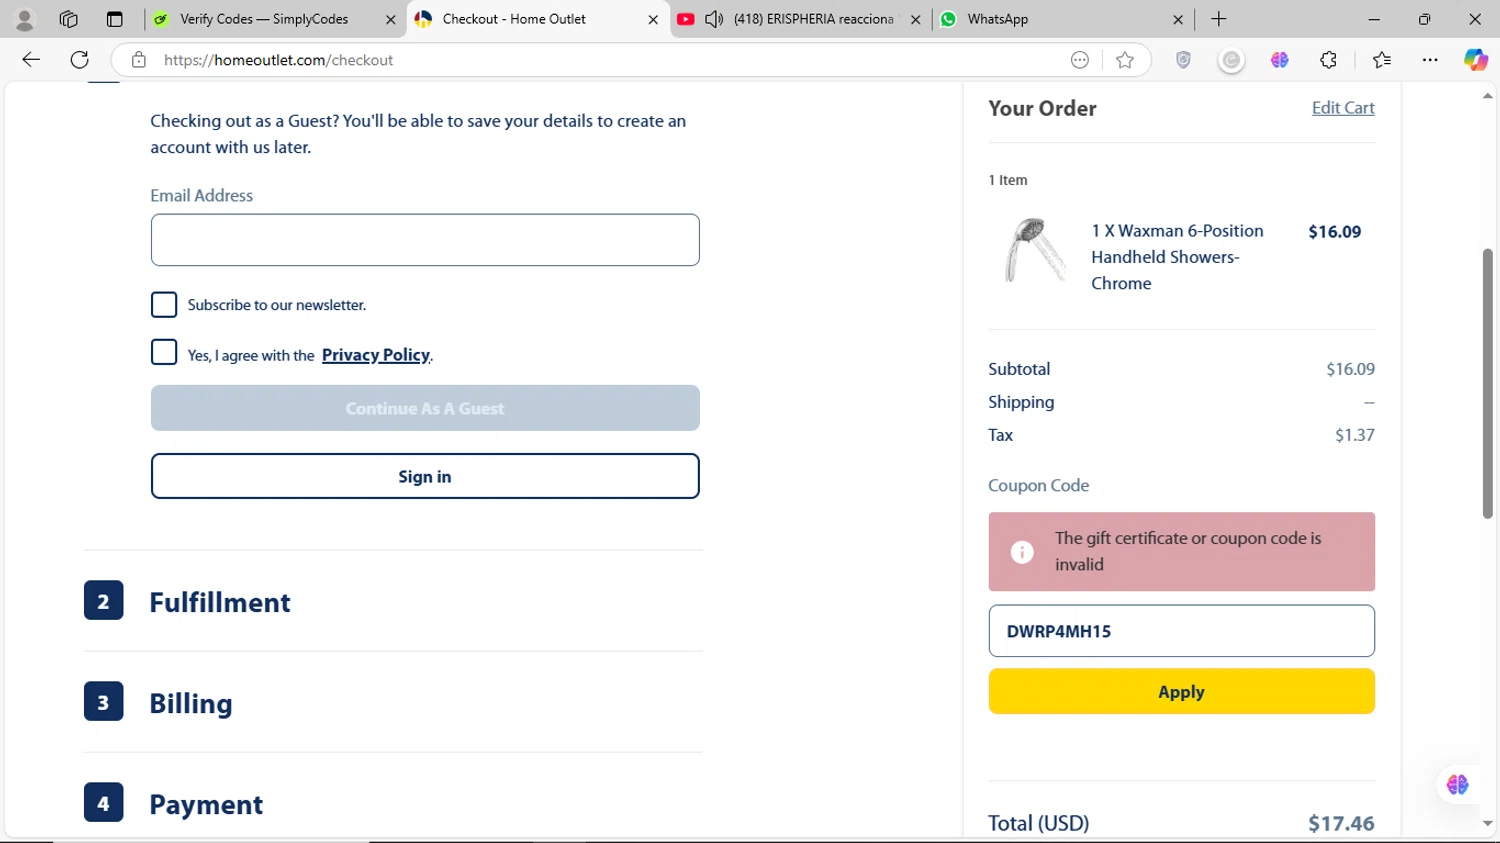This screenshot has height=843, width=1500.
Task: Click the scrollbar down arrow
Action: pos(1488,824)
